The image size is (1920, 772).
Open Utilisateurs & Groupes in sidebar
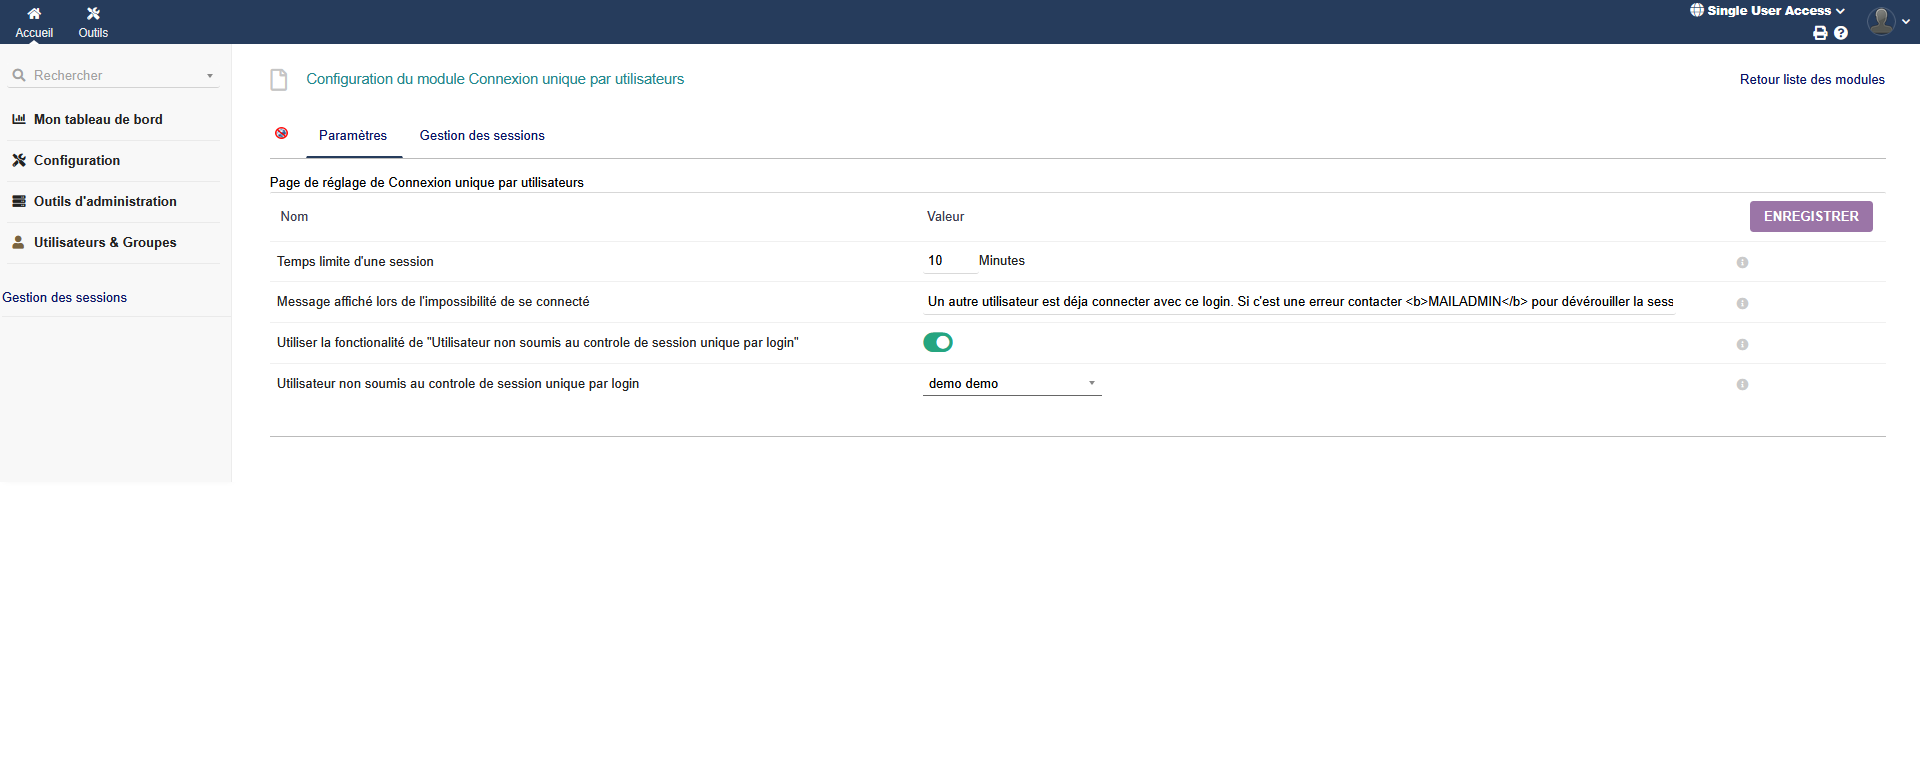105,243
